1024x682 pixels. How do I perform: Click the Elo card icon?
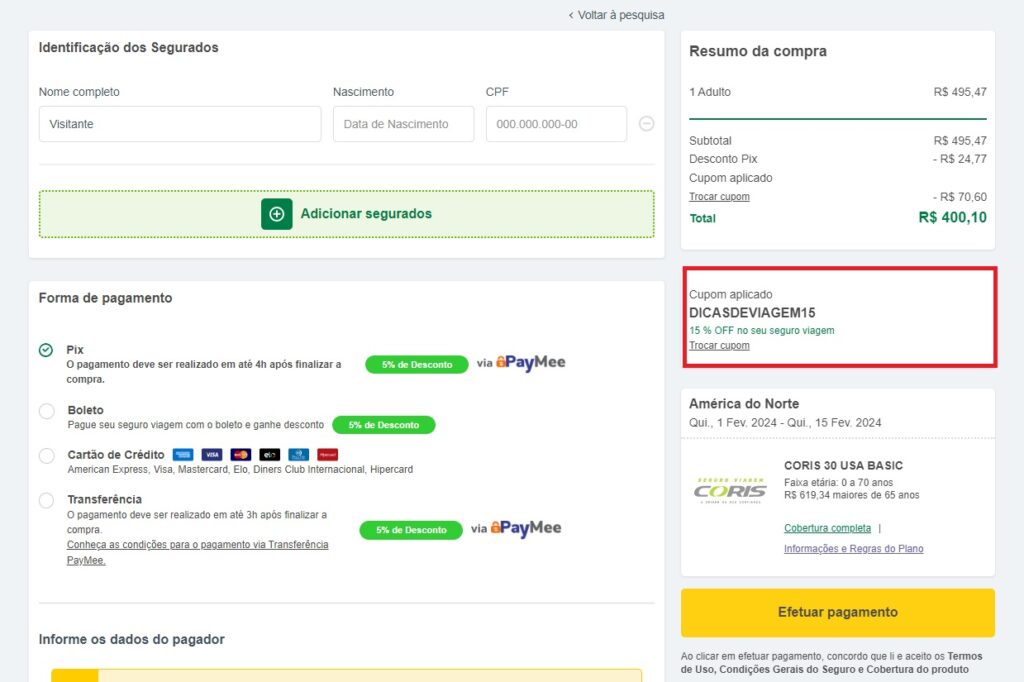270,455
